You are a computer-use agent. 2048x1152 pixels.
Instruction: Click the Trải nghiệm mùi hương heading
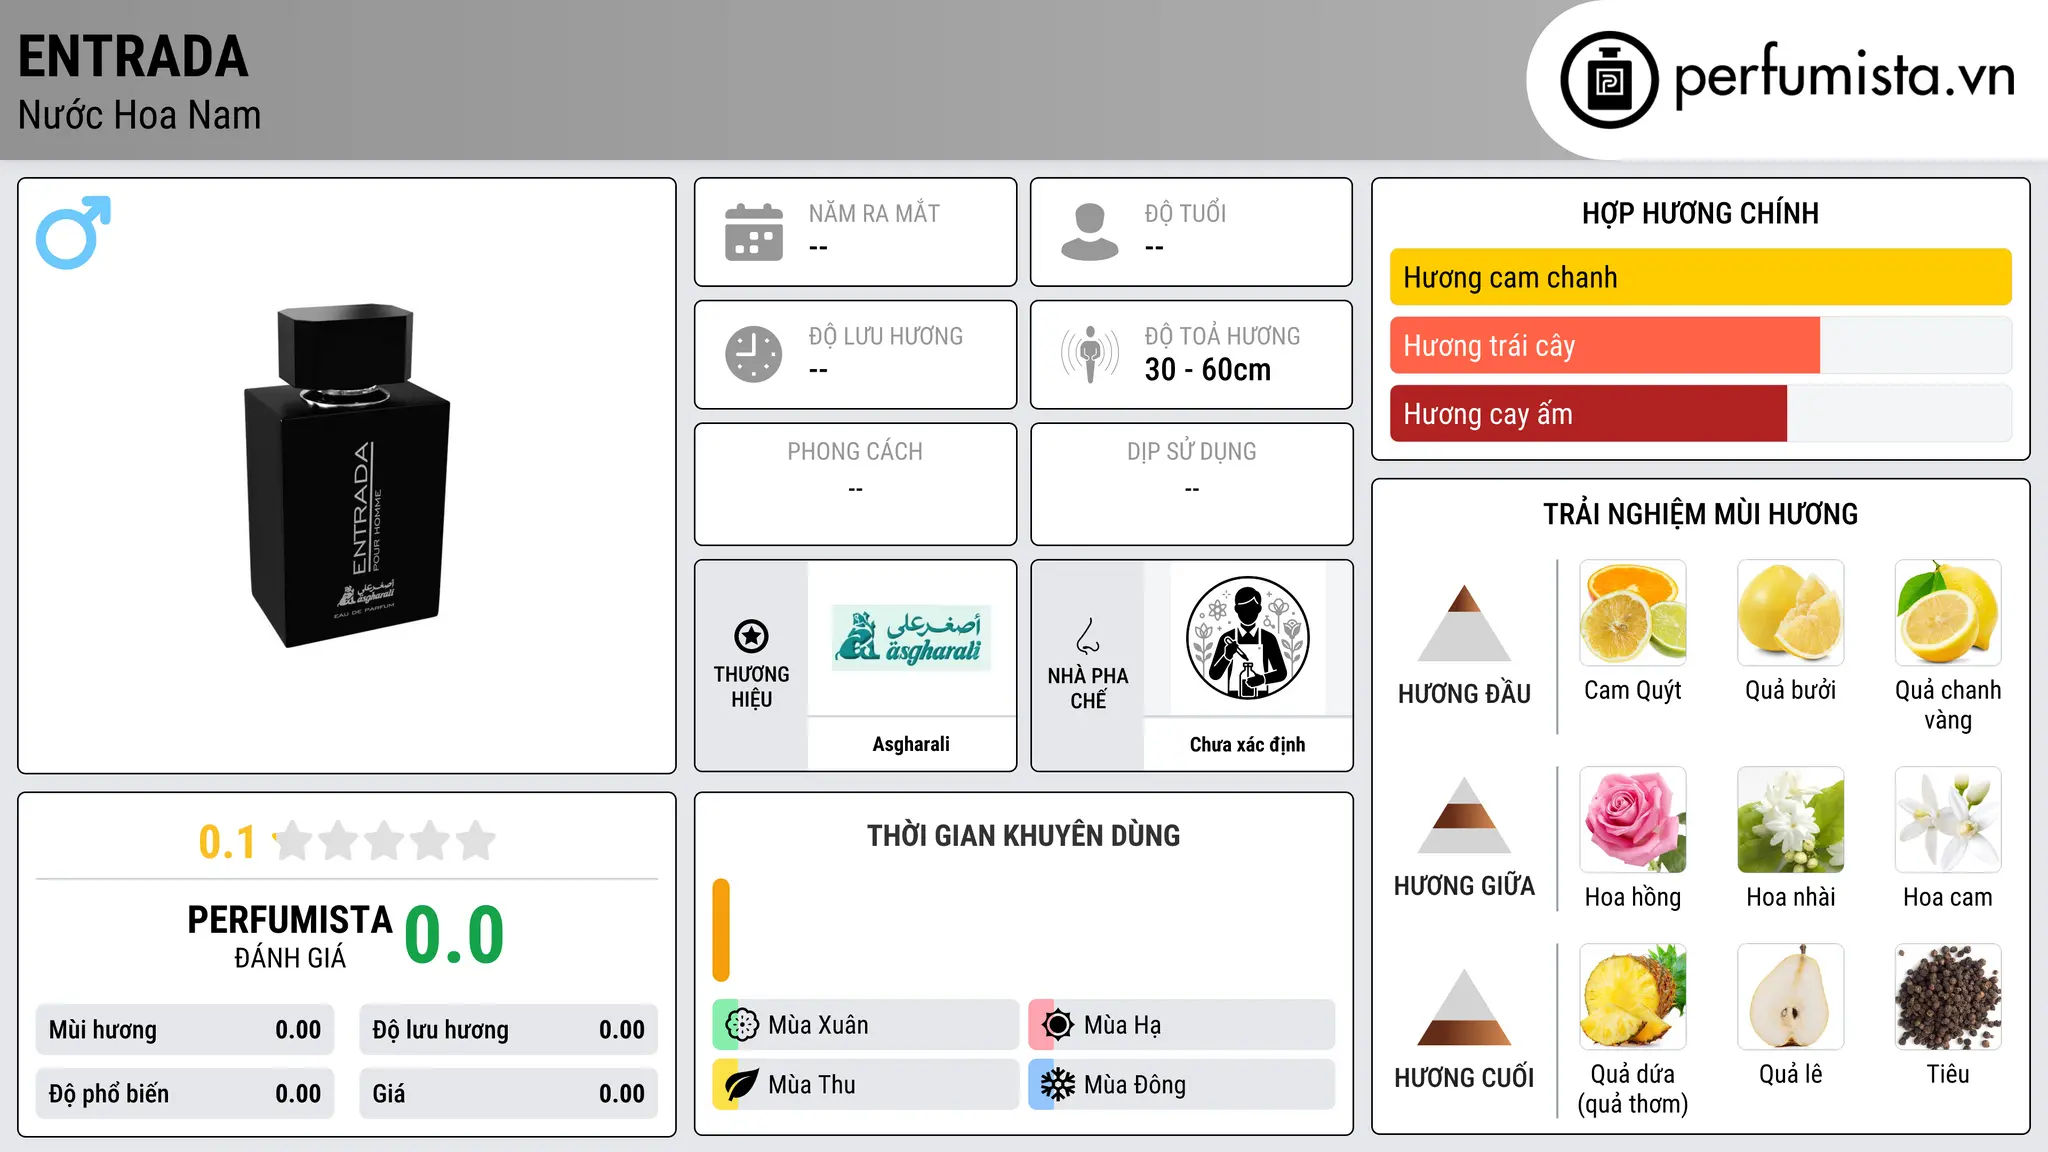[x=1700, y=514]
